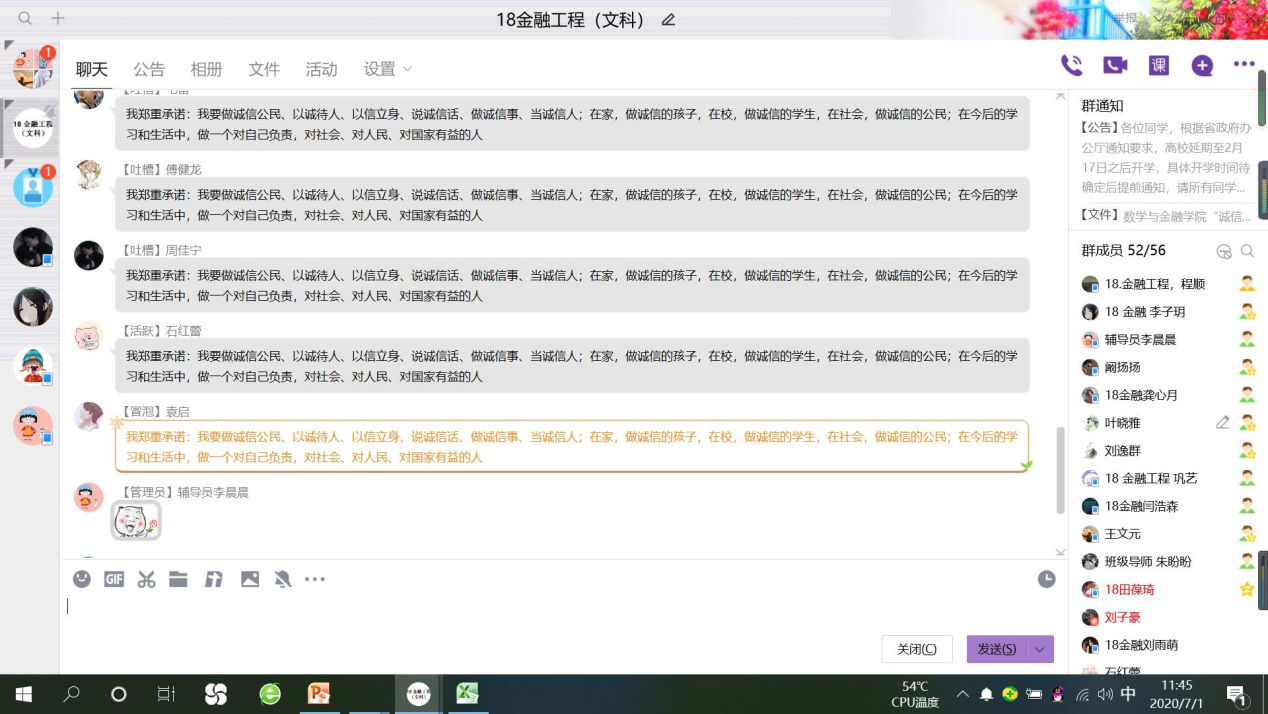Open the send button dropdown arrow
1268x714 pixels.
[1040, 649]
